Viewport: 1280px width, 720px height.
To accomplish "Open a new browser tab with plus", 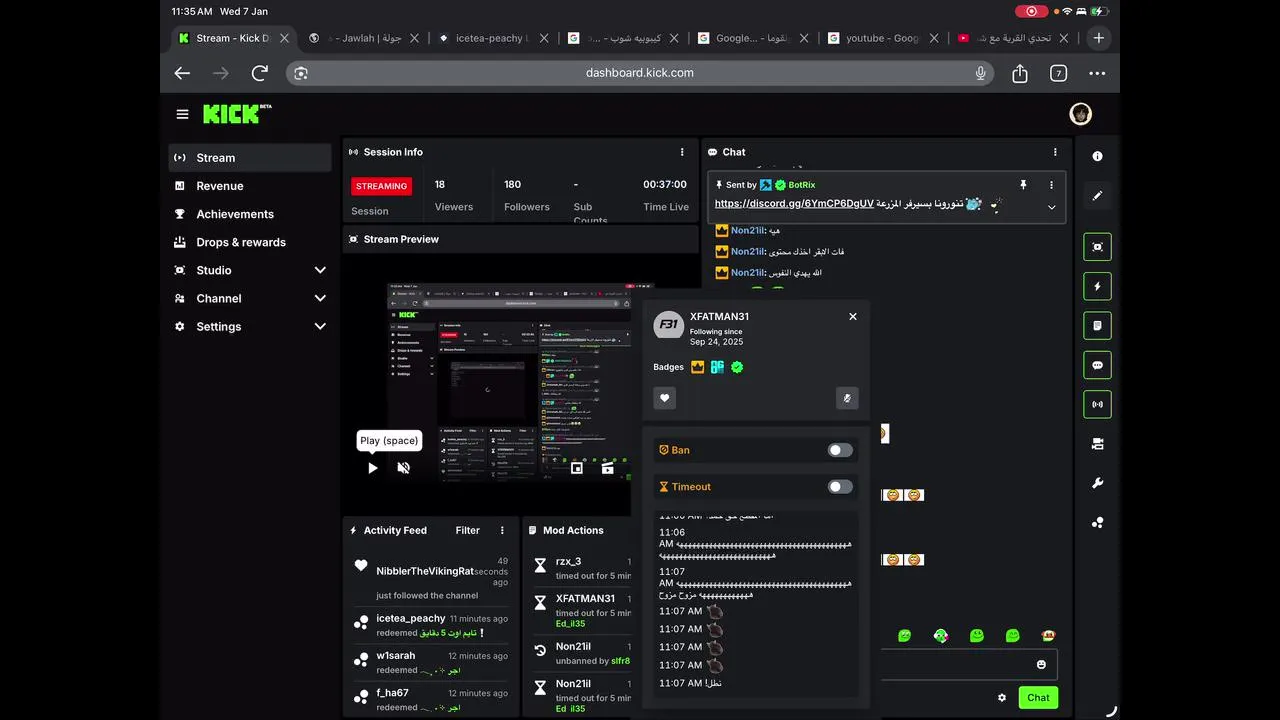I will [1098, 38].
